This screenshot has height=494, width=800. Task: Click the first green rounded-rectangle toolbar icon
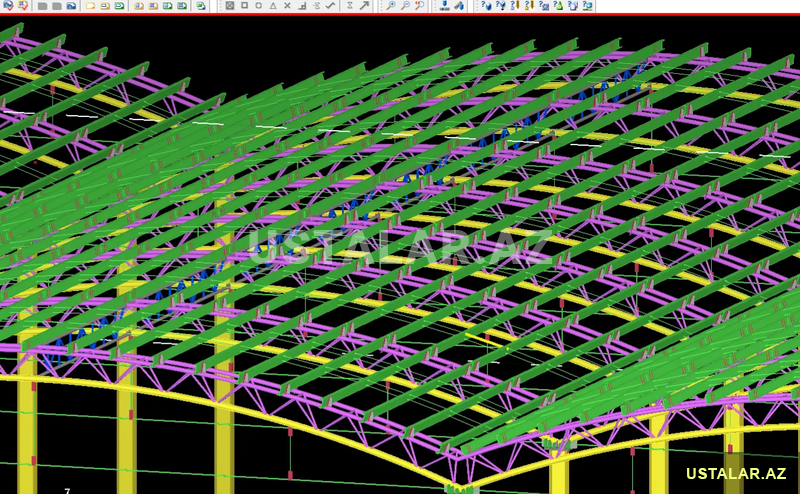119,6
